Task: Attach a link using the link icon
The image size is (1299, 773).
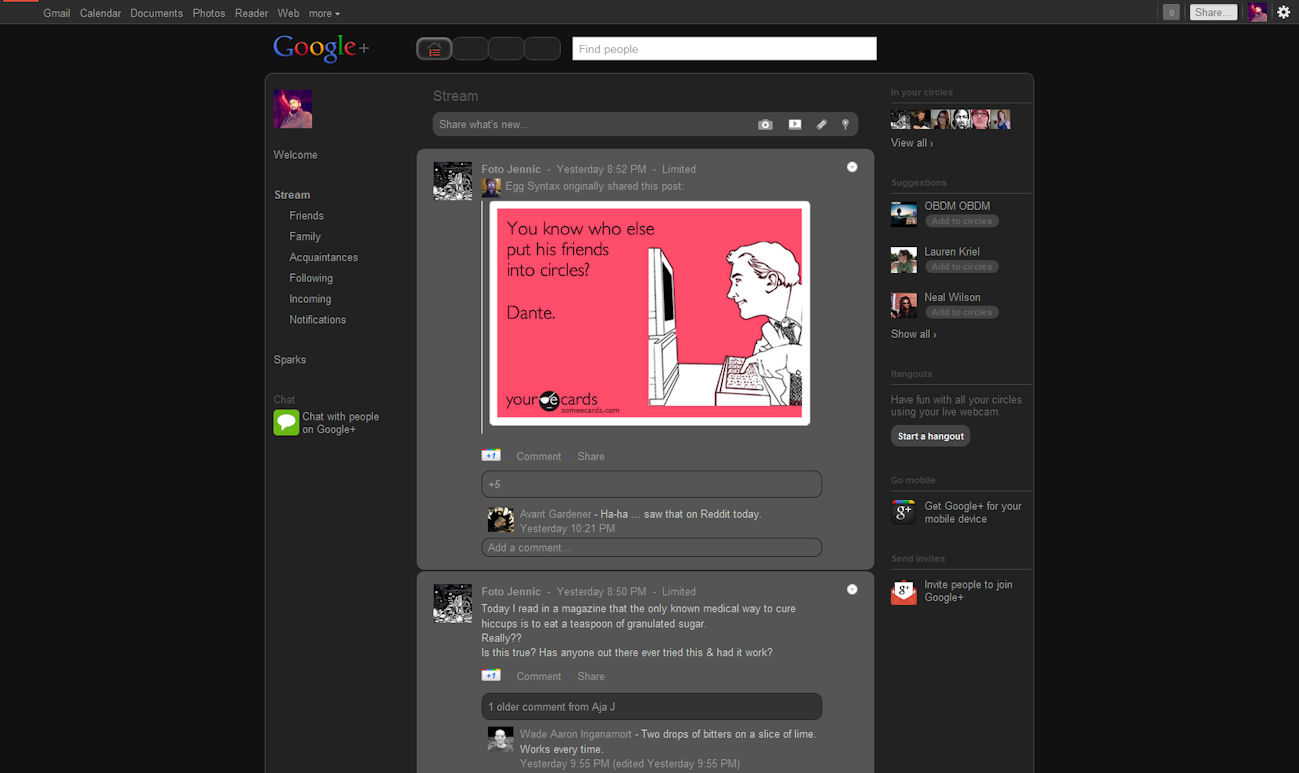Action: 821,124
